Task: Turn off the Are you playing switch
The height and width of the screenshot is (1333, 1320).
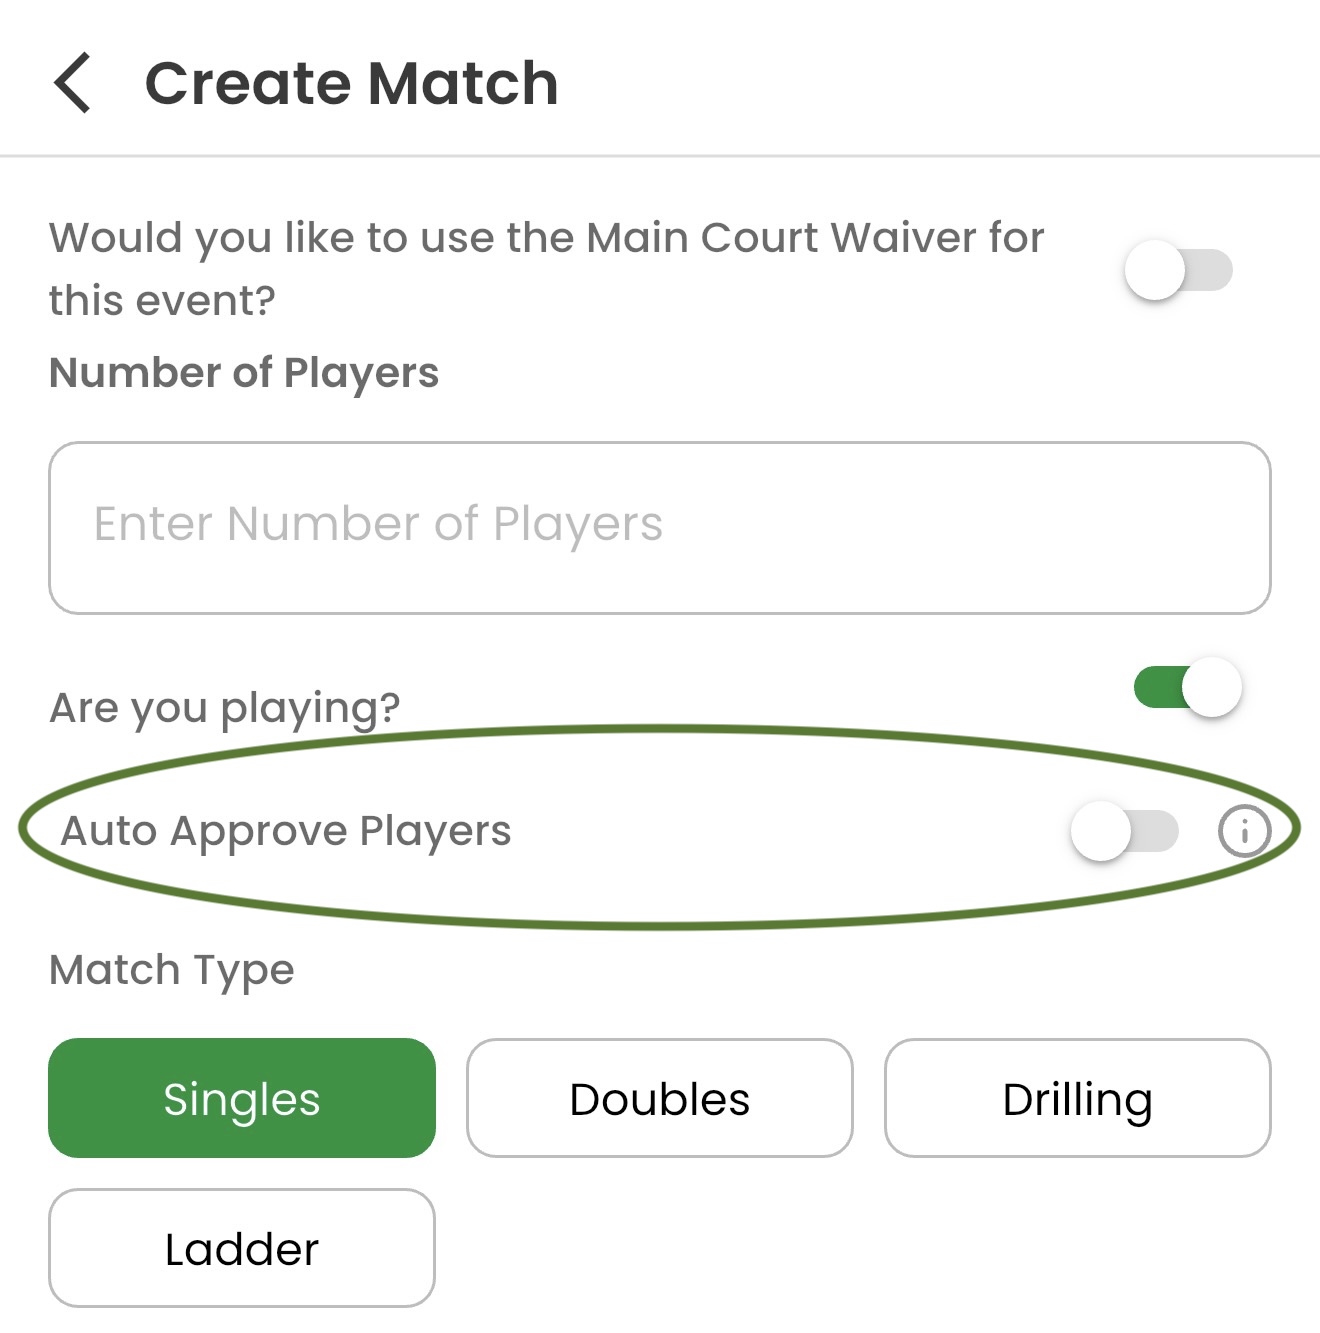Action: click(x=1188, y=687)
